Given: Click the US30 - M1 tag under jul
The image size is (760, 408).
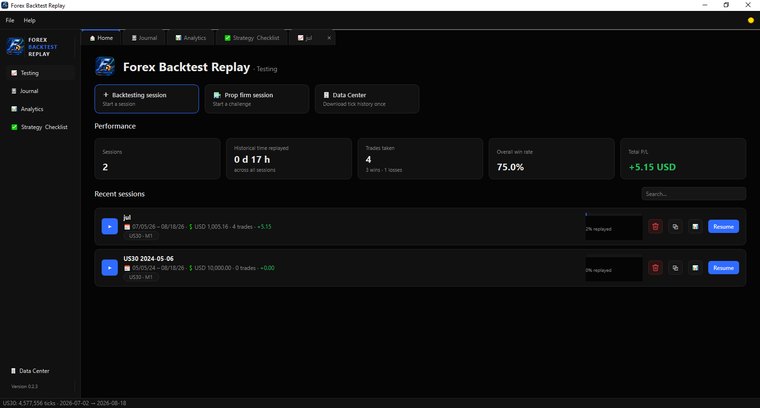Looking at the screenshot, I should point(141,236).
